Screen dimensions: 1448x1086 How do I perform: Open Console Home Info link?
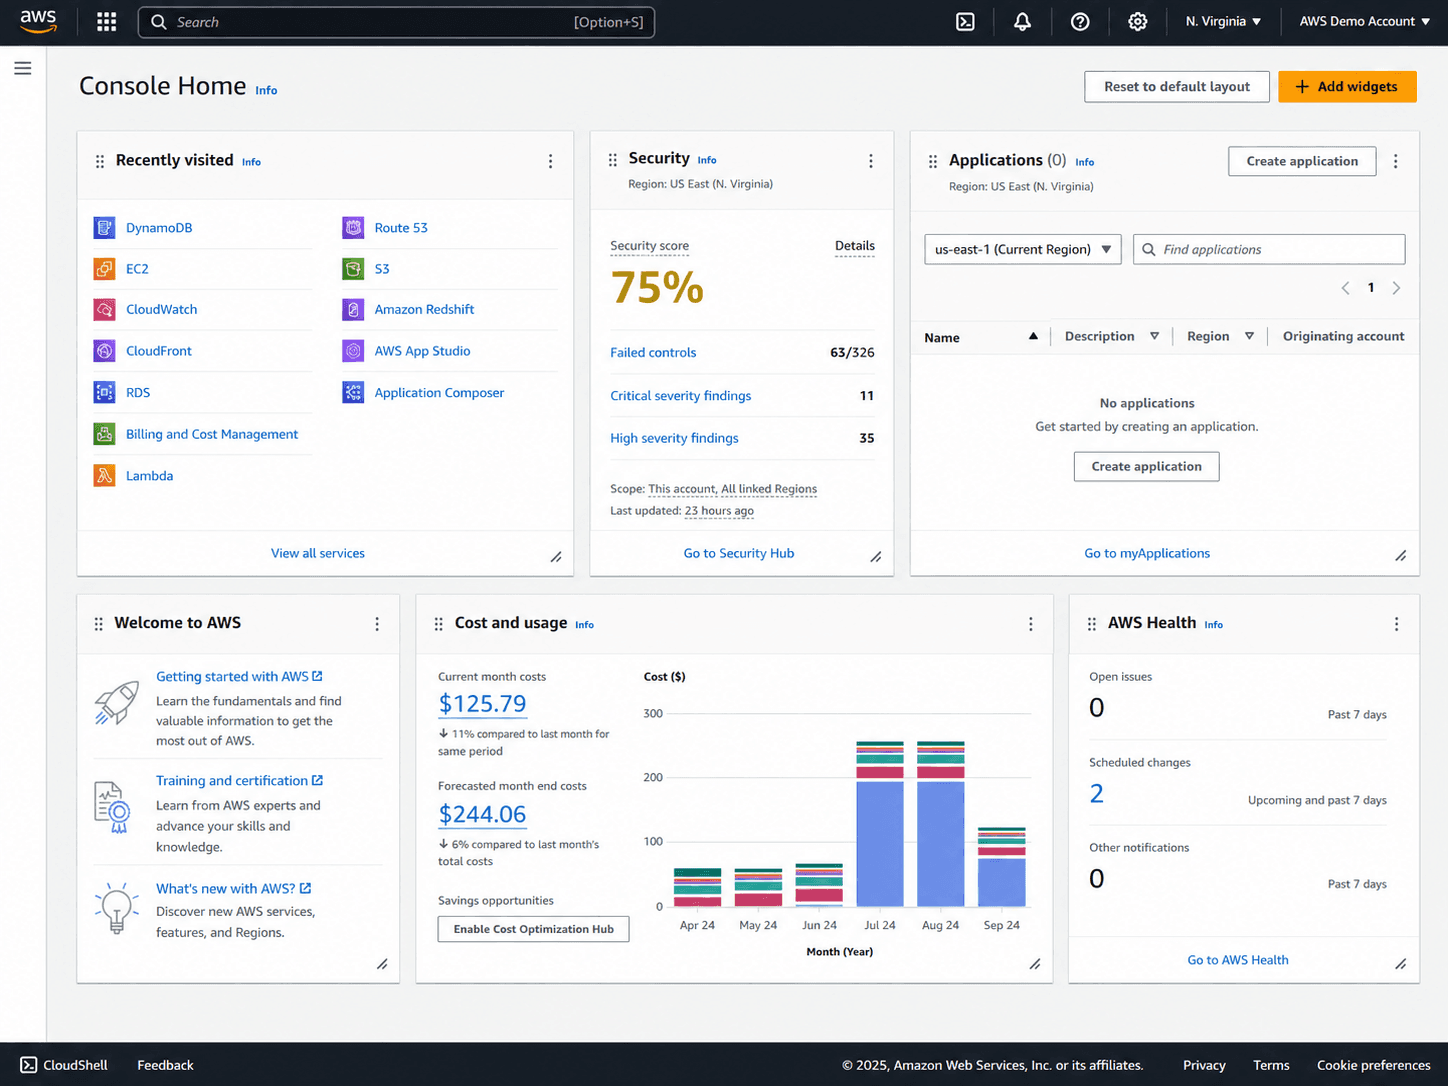click(266, 90)
